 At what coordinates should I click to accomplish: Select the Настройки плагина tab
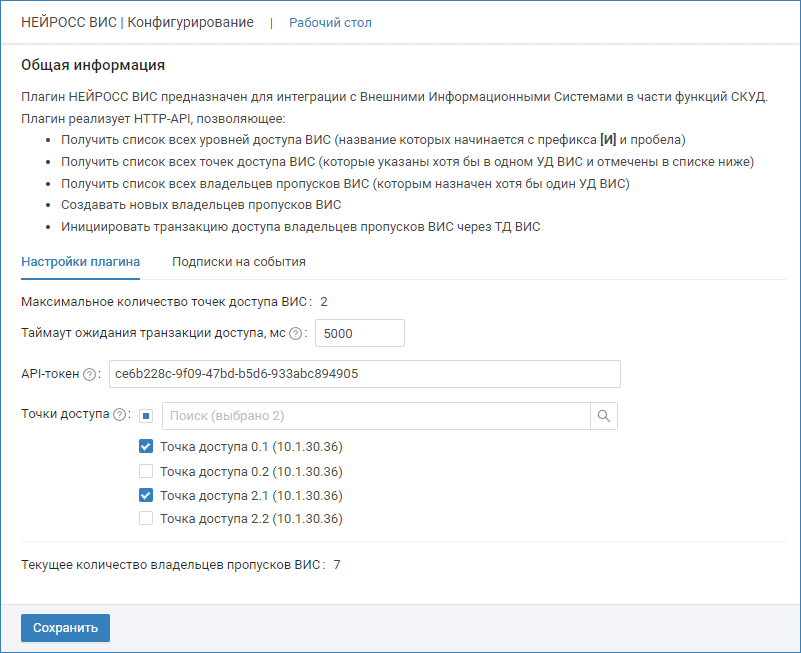[x=80, y=262]
